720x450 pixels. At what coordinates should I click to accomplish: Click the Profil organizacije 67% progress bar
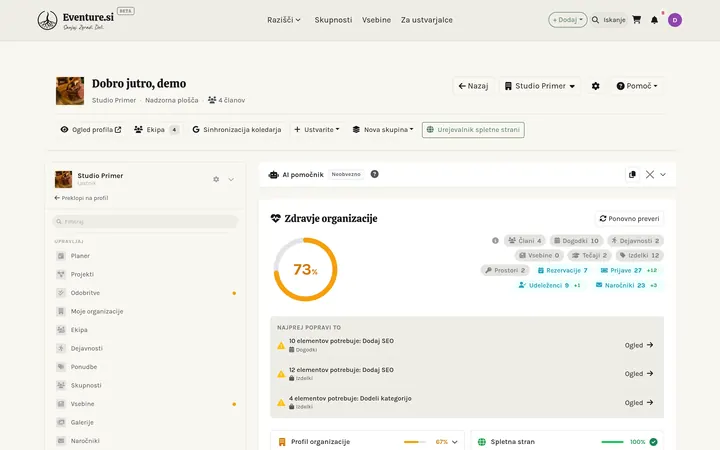(x=415, y=442)
